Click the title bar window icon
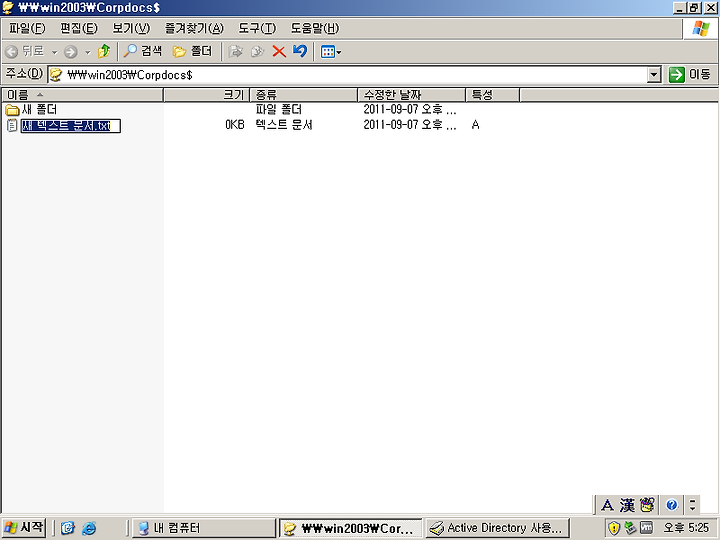The width and height of the screenshot is (720, 540). [8, 7]
